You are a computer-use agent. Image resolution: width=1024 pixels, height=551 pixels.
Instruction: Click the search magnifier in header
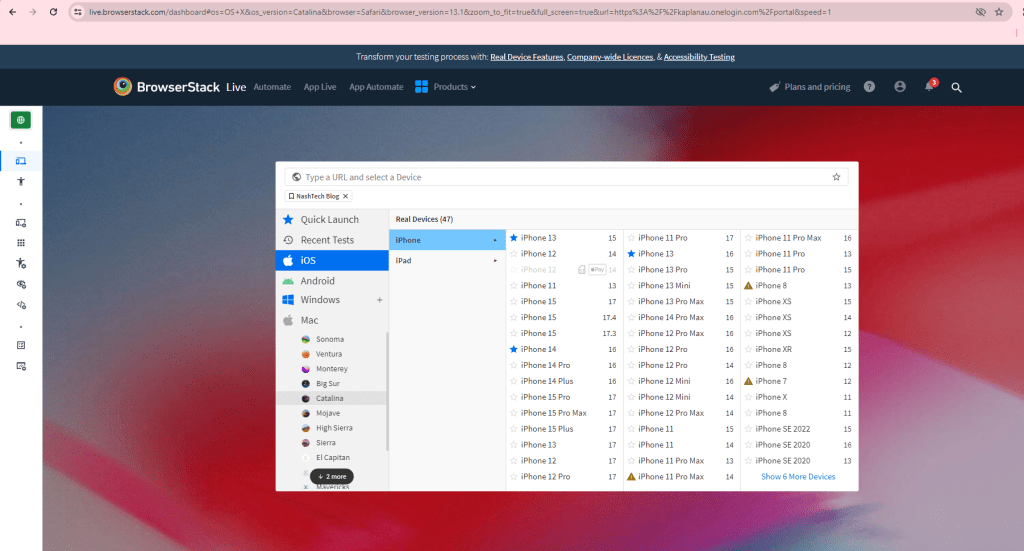956,88
